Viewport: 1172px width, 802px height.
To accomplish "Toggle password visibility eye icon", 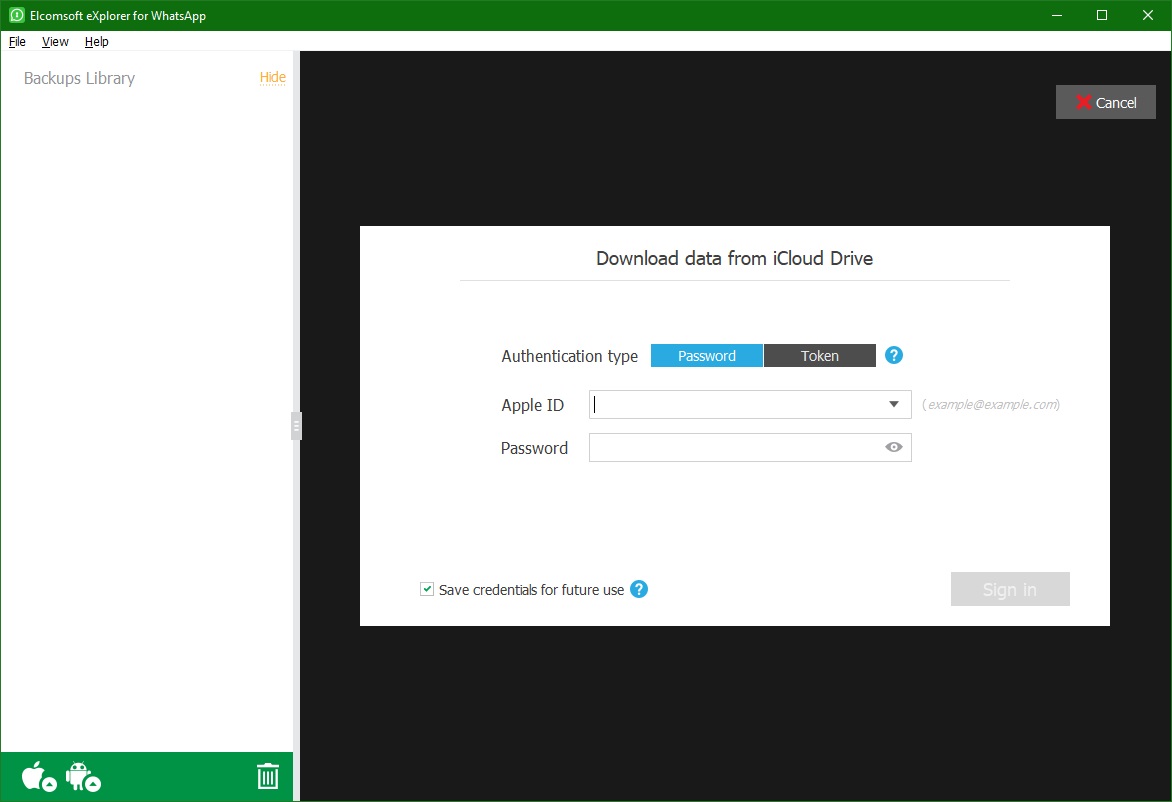I will 893,447.
